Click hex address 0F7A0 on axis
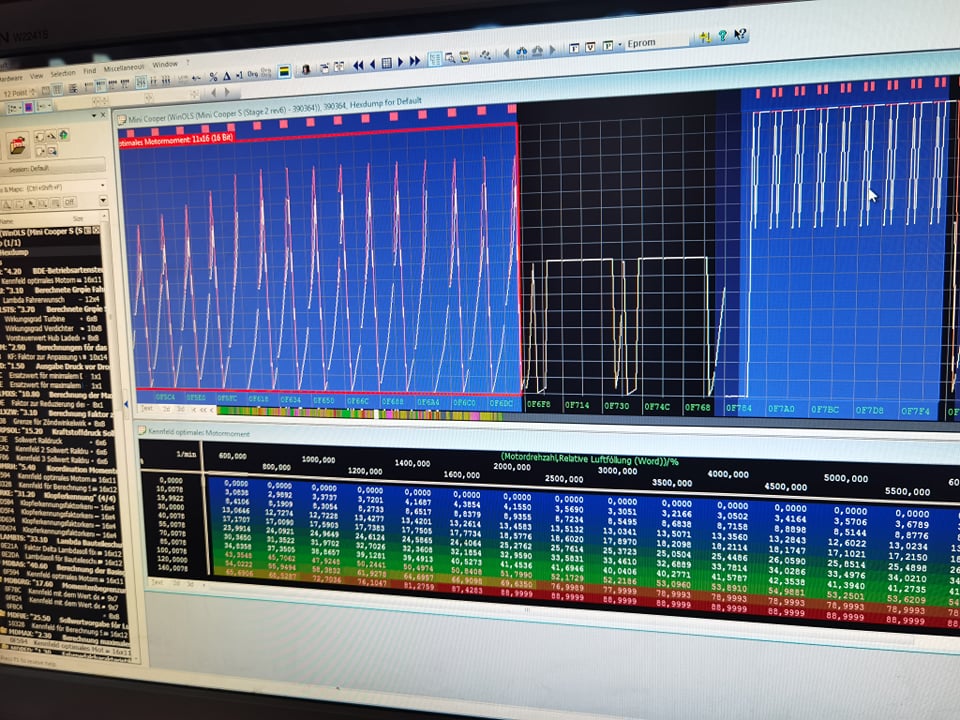 click(x=781, y=408)
